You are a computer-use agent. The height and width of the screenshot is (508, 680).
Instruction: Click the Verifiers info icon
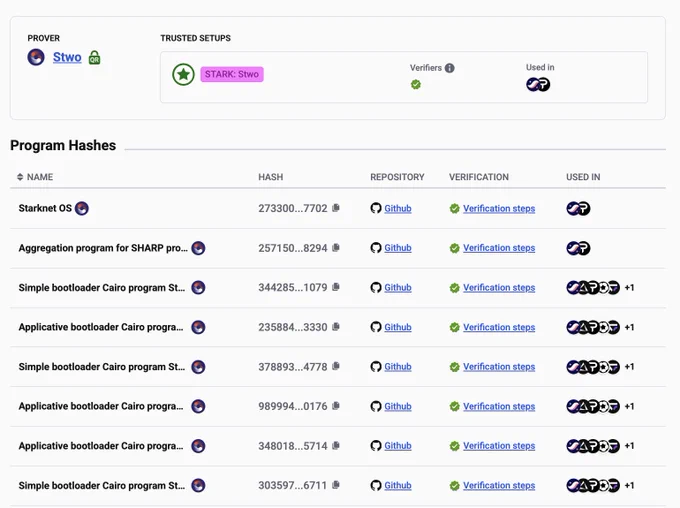point(450,68)
